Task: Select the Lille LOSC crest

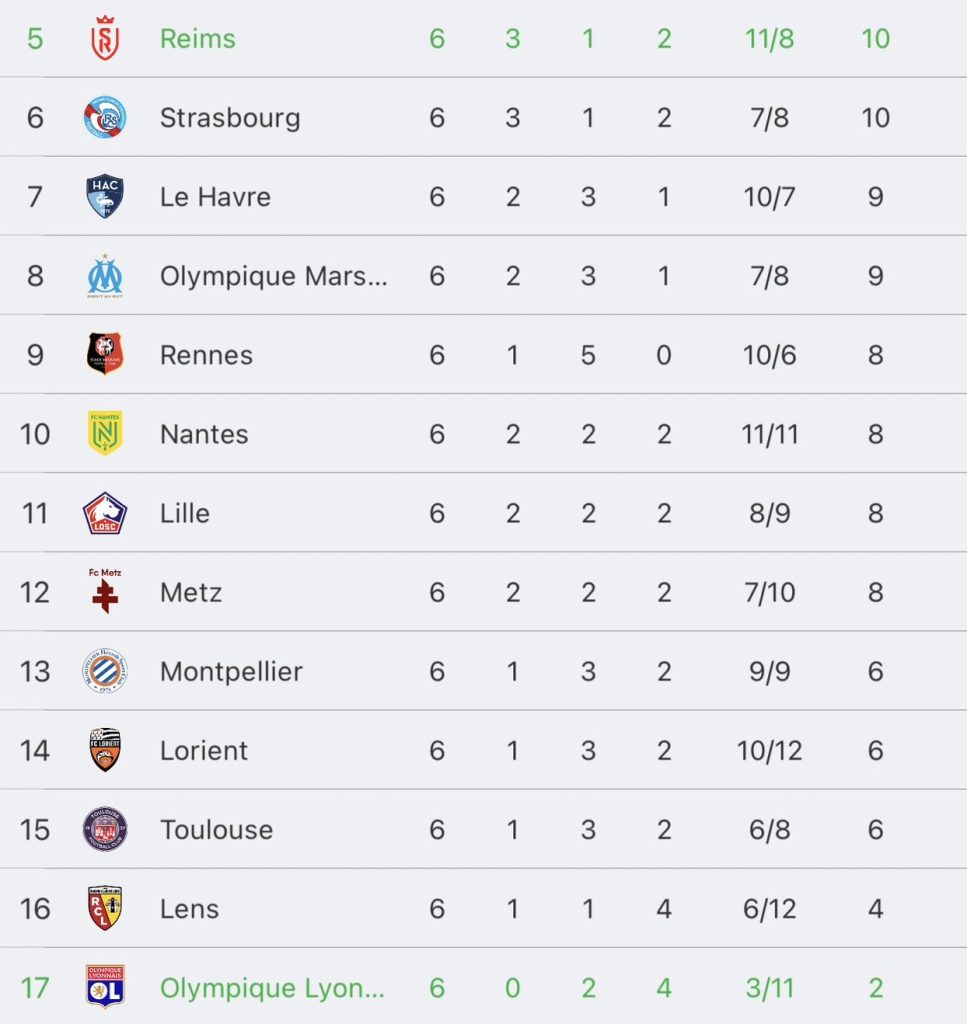Action: click(x=105, y=513)
